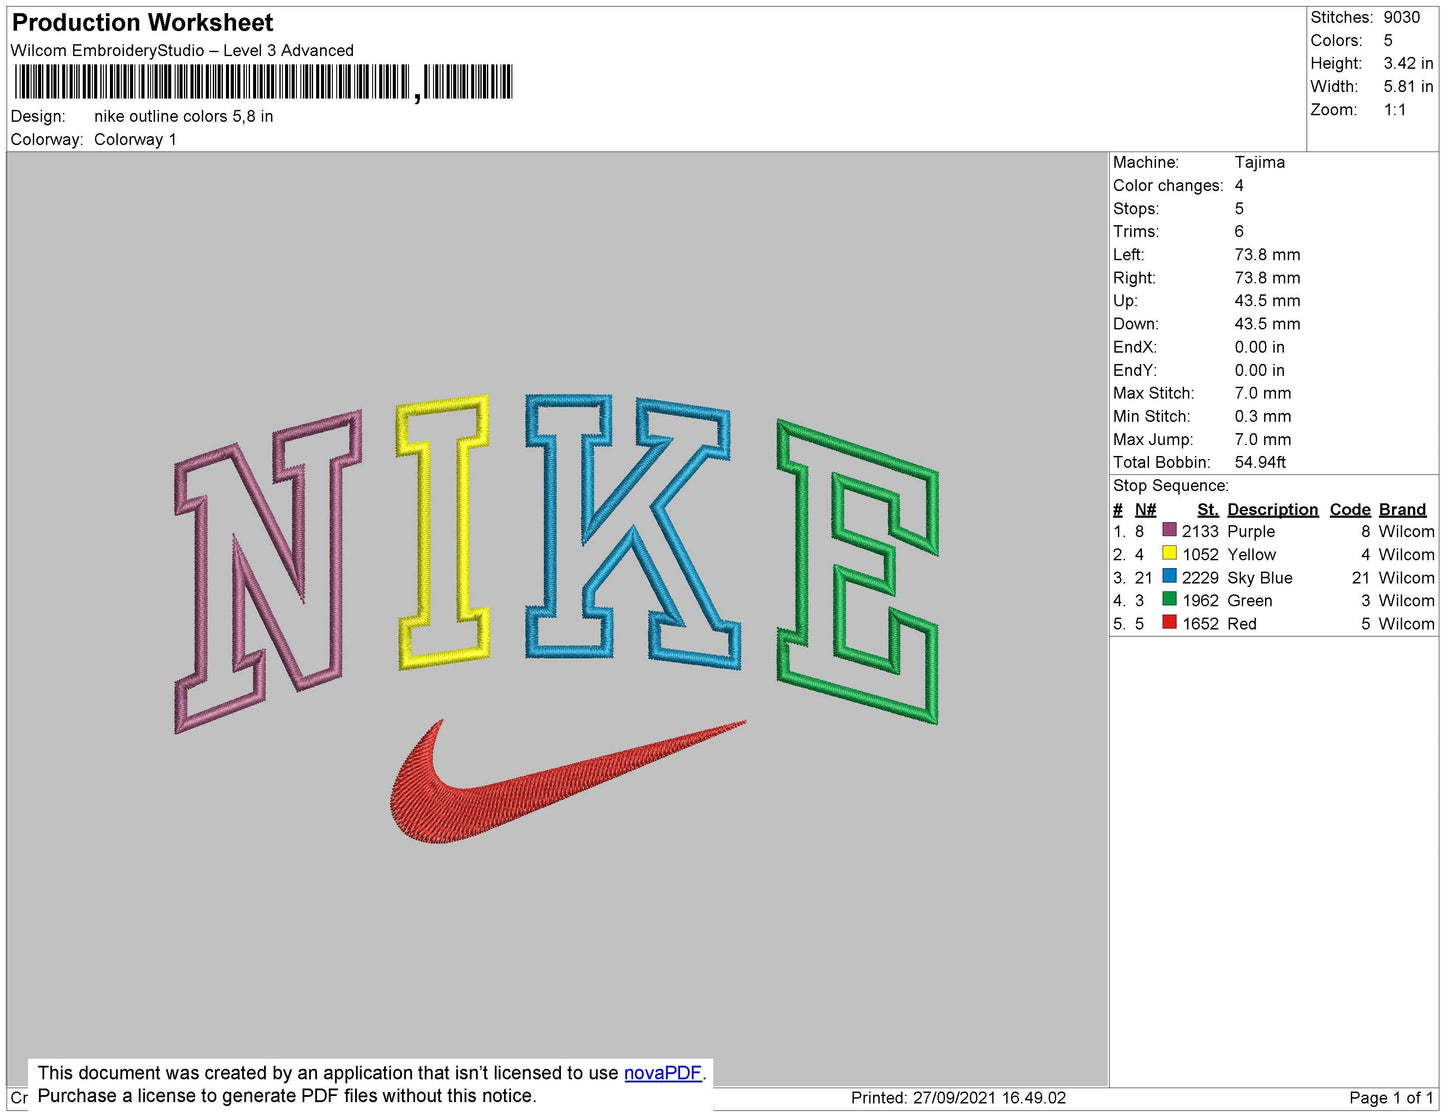Click the 'Green' description in stop sequence
1445x1117 pixels.
pos(1250,600)
